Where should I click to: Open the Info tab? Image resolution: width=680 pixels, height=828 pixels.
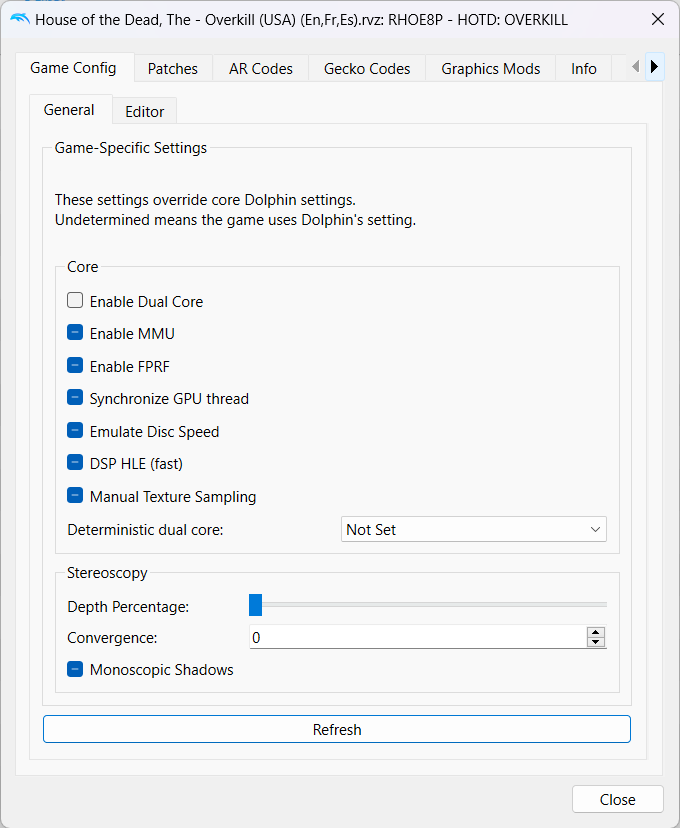(583, 69)
